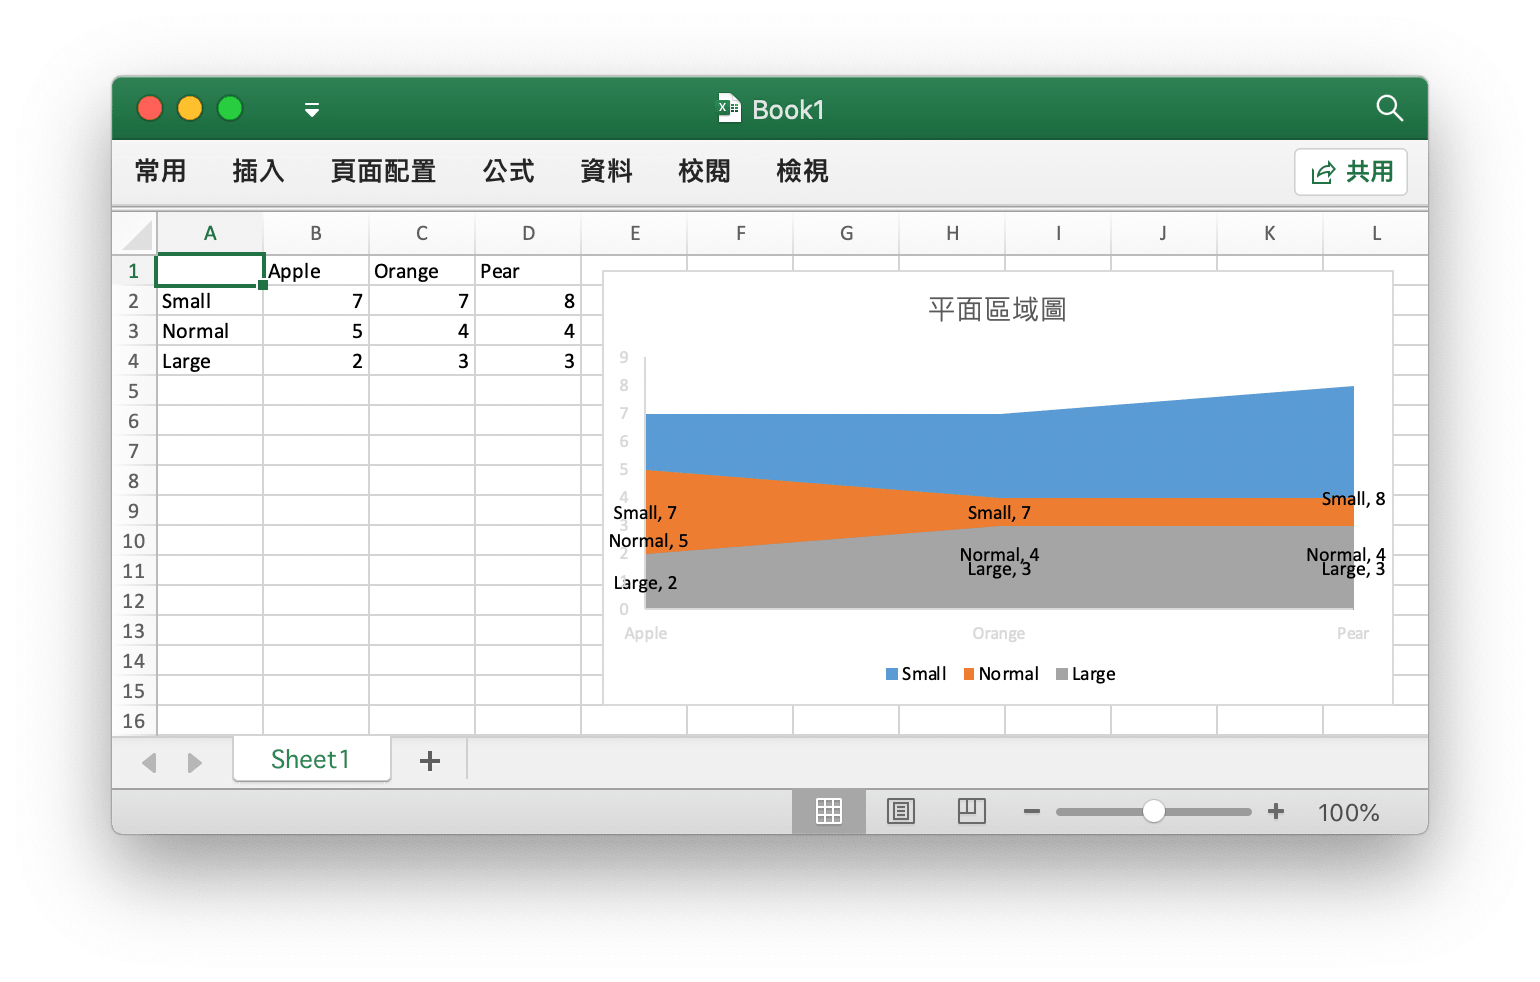The width and height of the screenshot is (1540, 982).
Task: Click the zoom in plus icon
Action: 1276,811
